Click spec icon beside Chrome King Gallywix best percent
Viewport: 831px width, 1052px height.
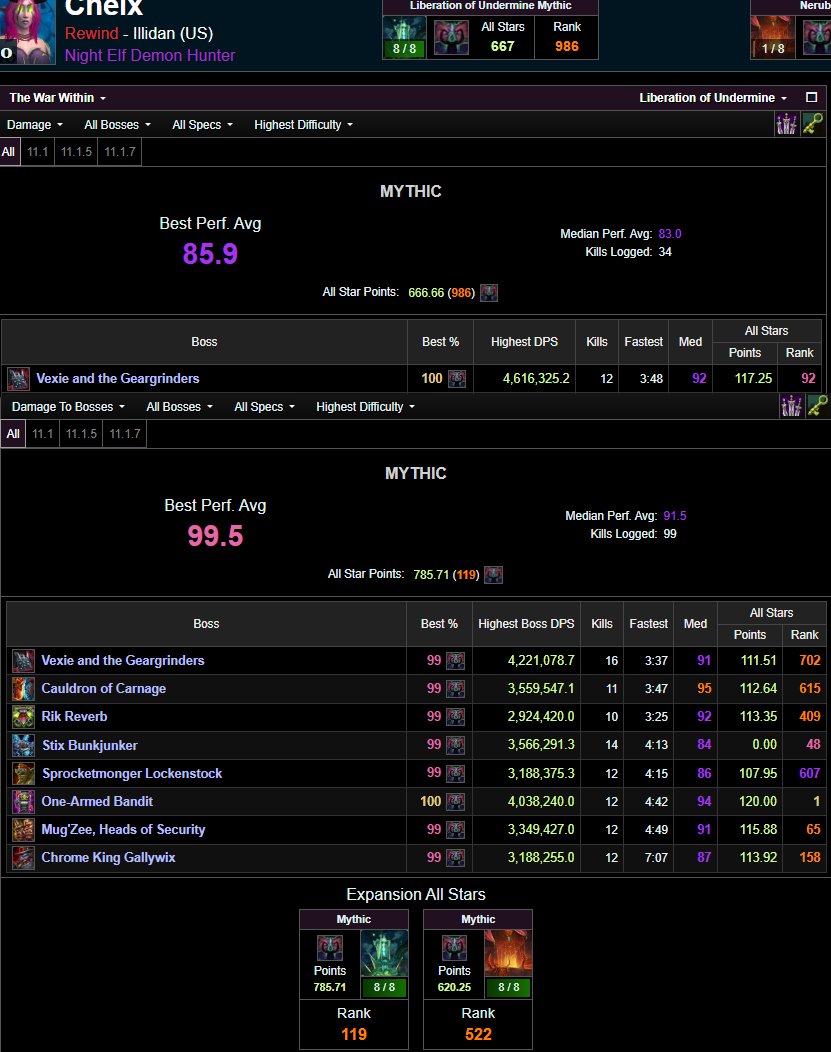pyautogui.click(x=455, y=857)
